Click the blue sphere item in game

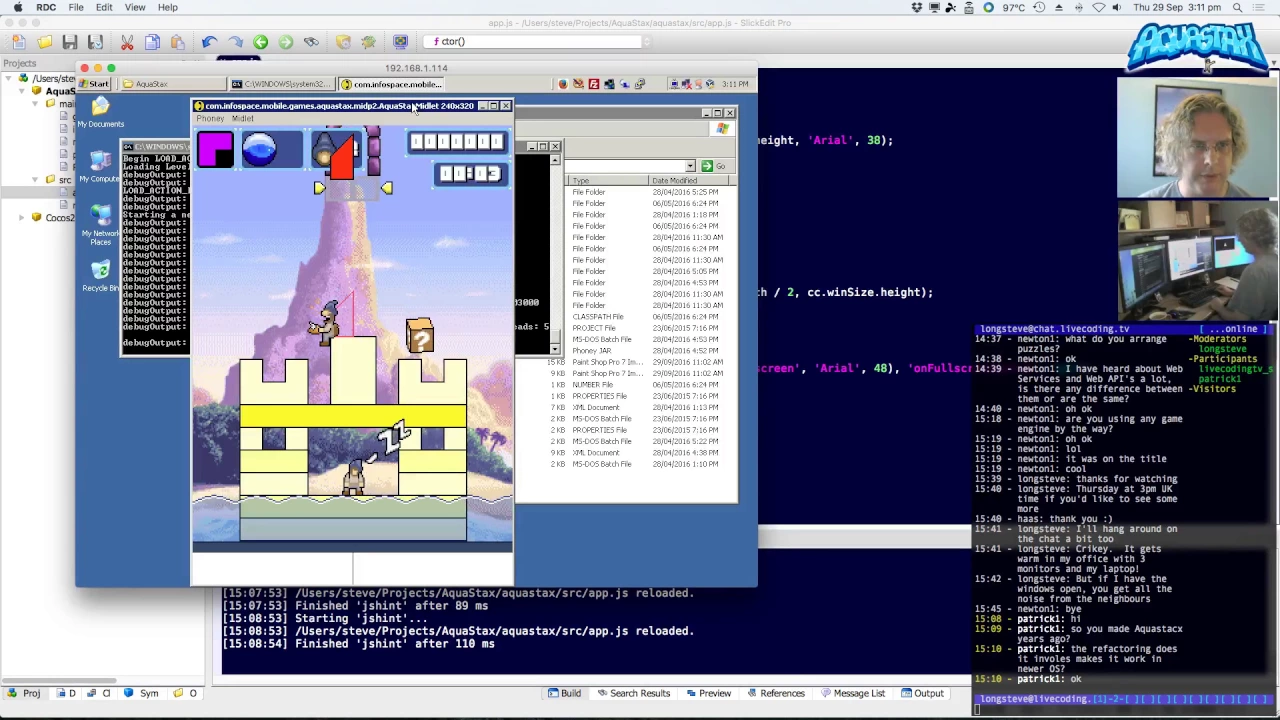(259, 150)
